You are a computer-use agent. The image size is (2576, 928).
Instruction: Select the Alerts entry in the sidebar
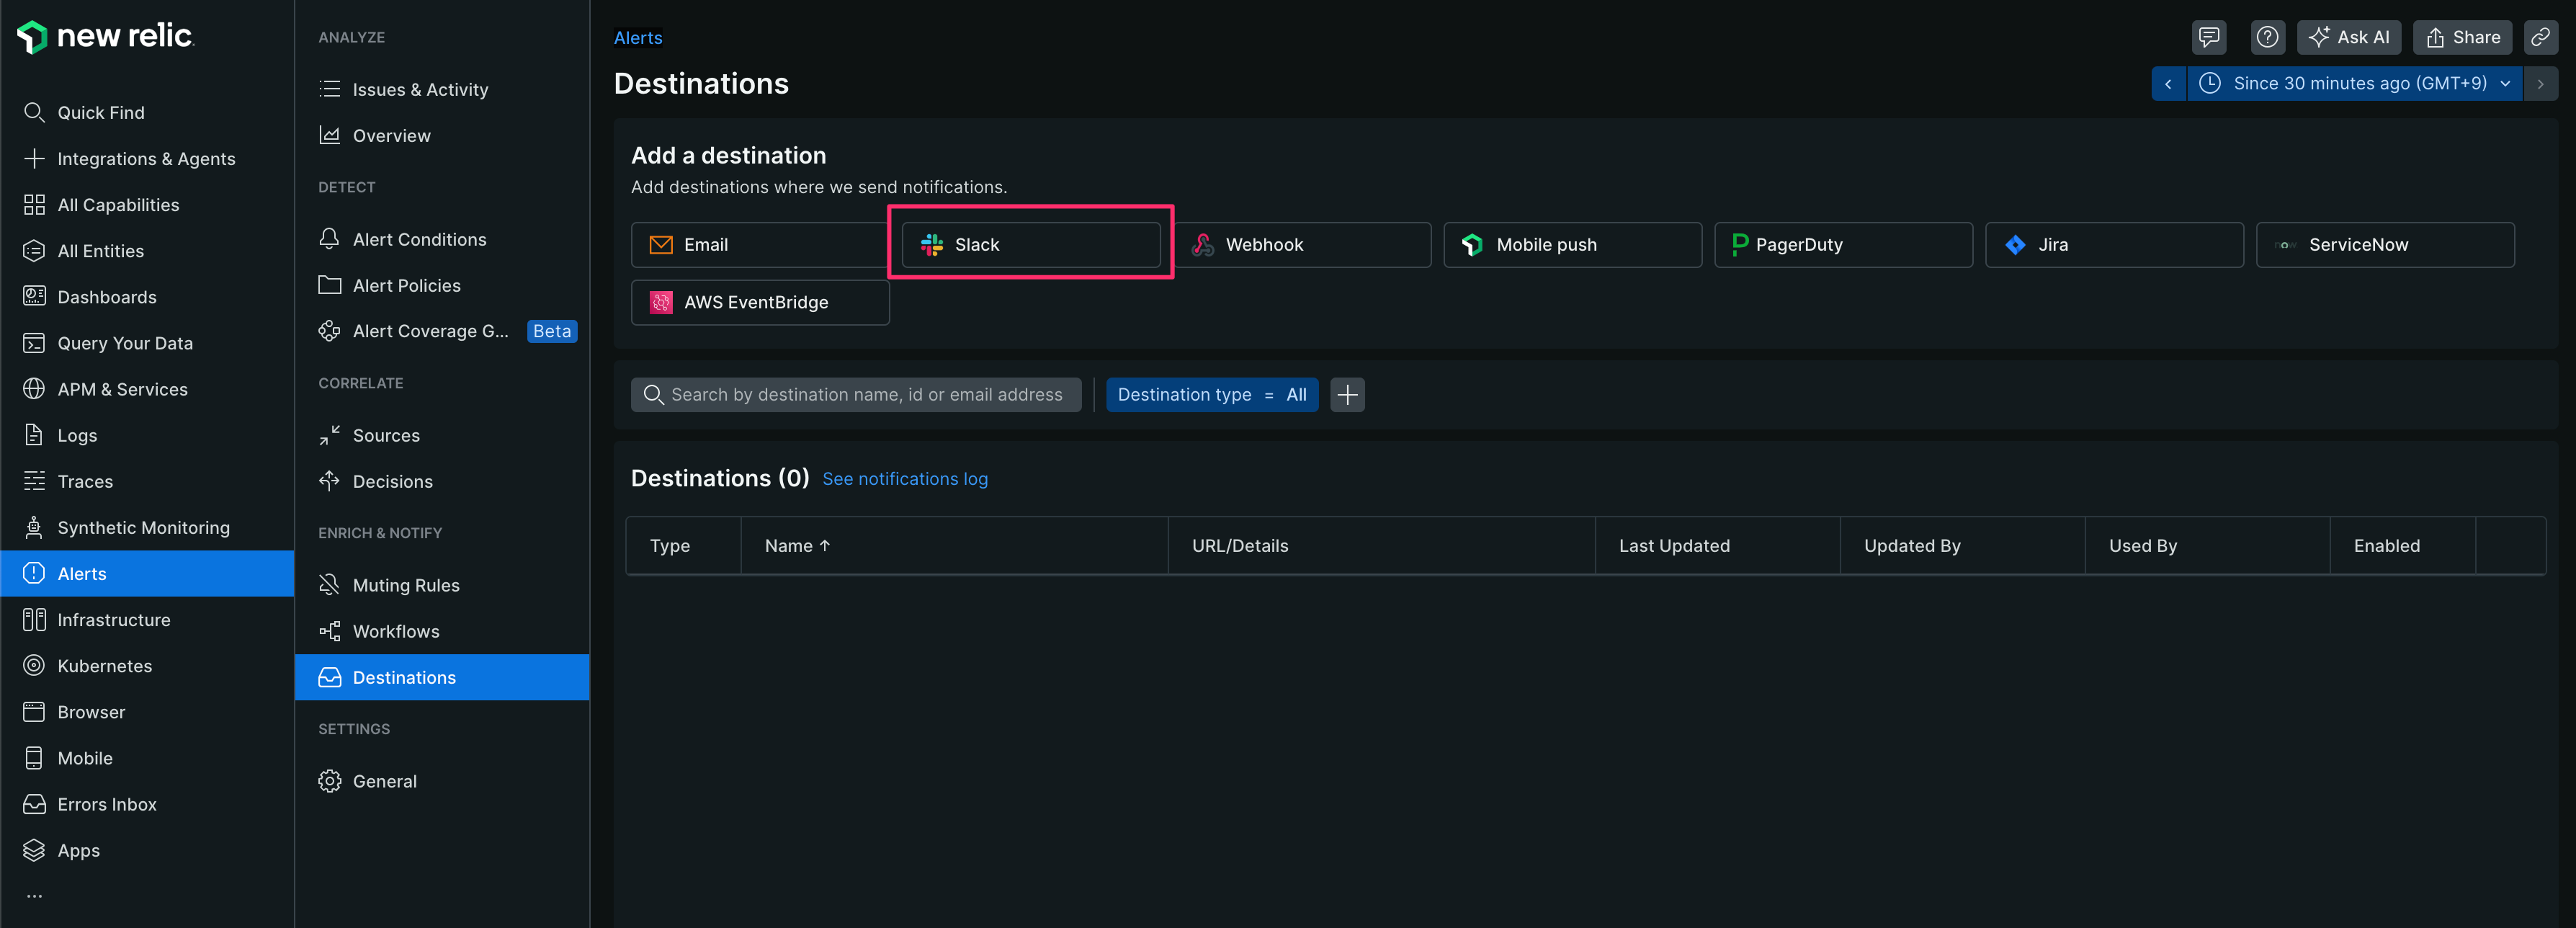[82, 573]
